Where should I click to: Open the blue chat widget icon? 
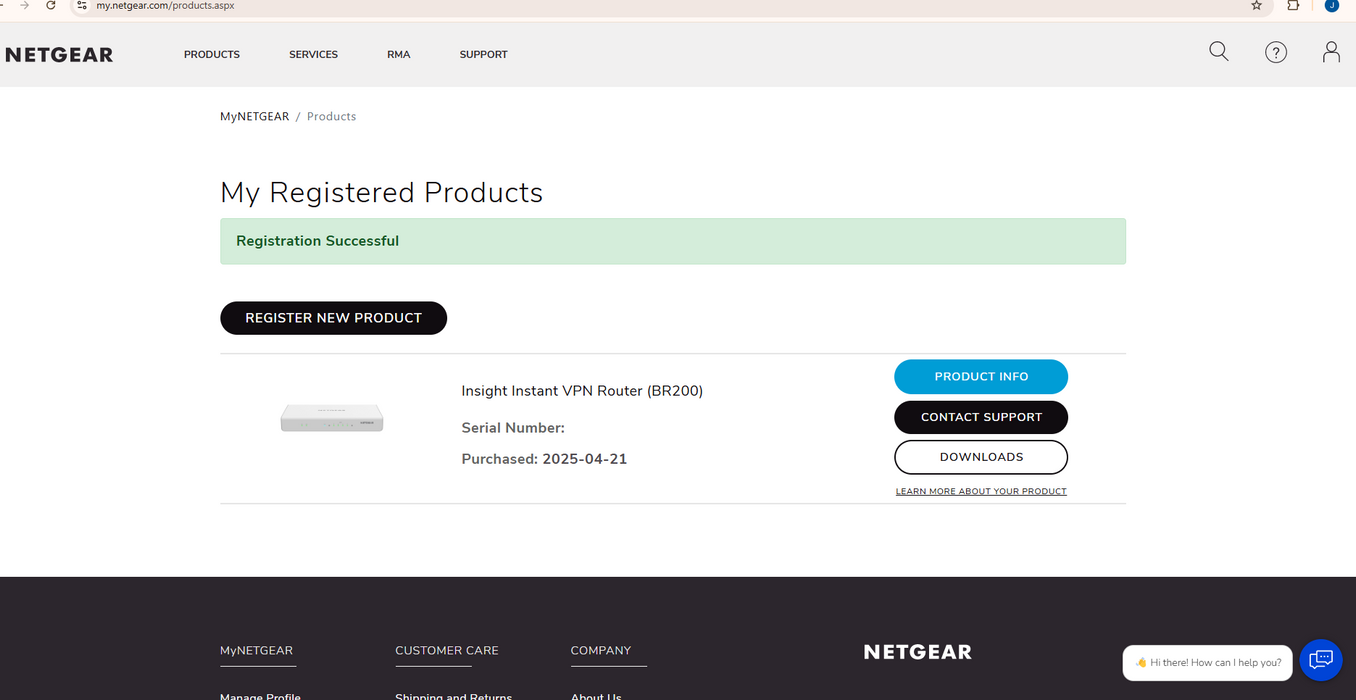coord(1320,660)
